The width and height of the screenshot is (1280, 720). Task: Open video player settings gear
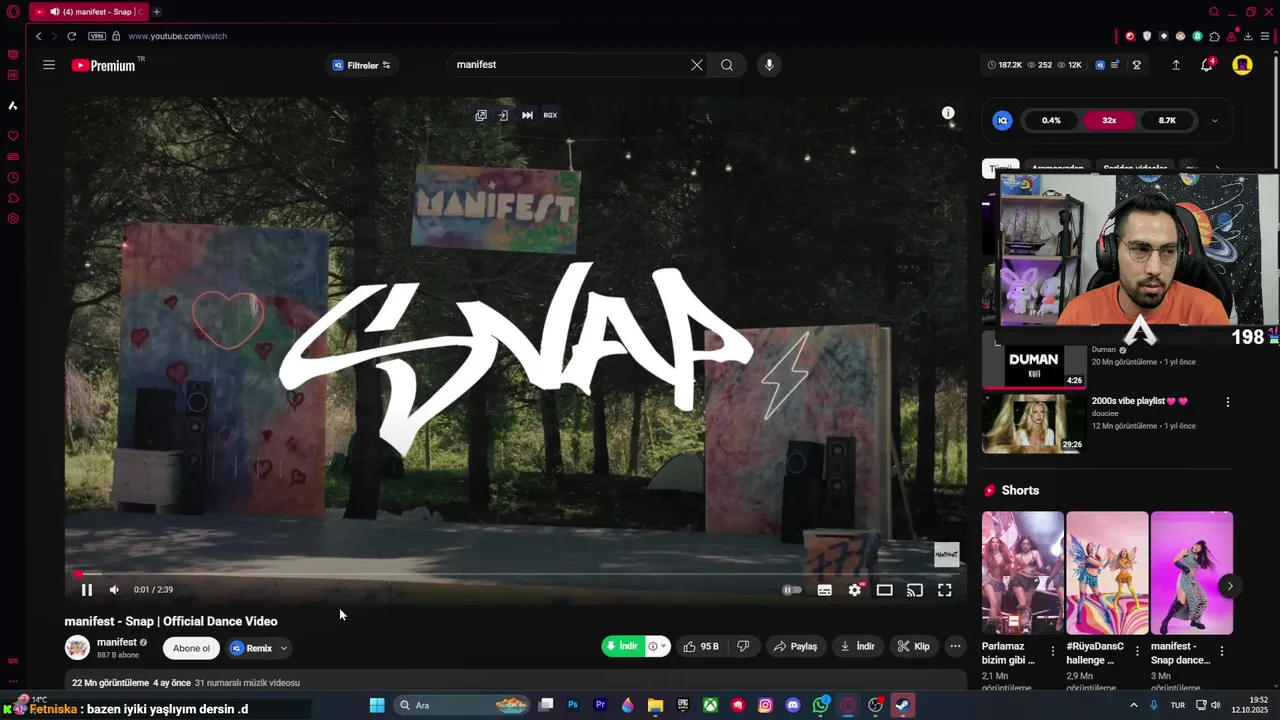[x=855, y=590]
